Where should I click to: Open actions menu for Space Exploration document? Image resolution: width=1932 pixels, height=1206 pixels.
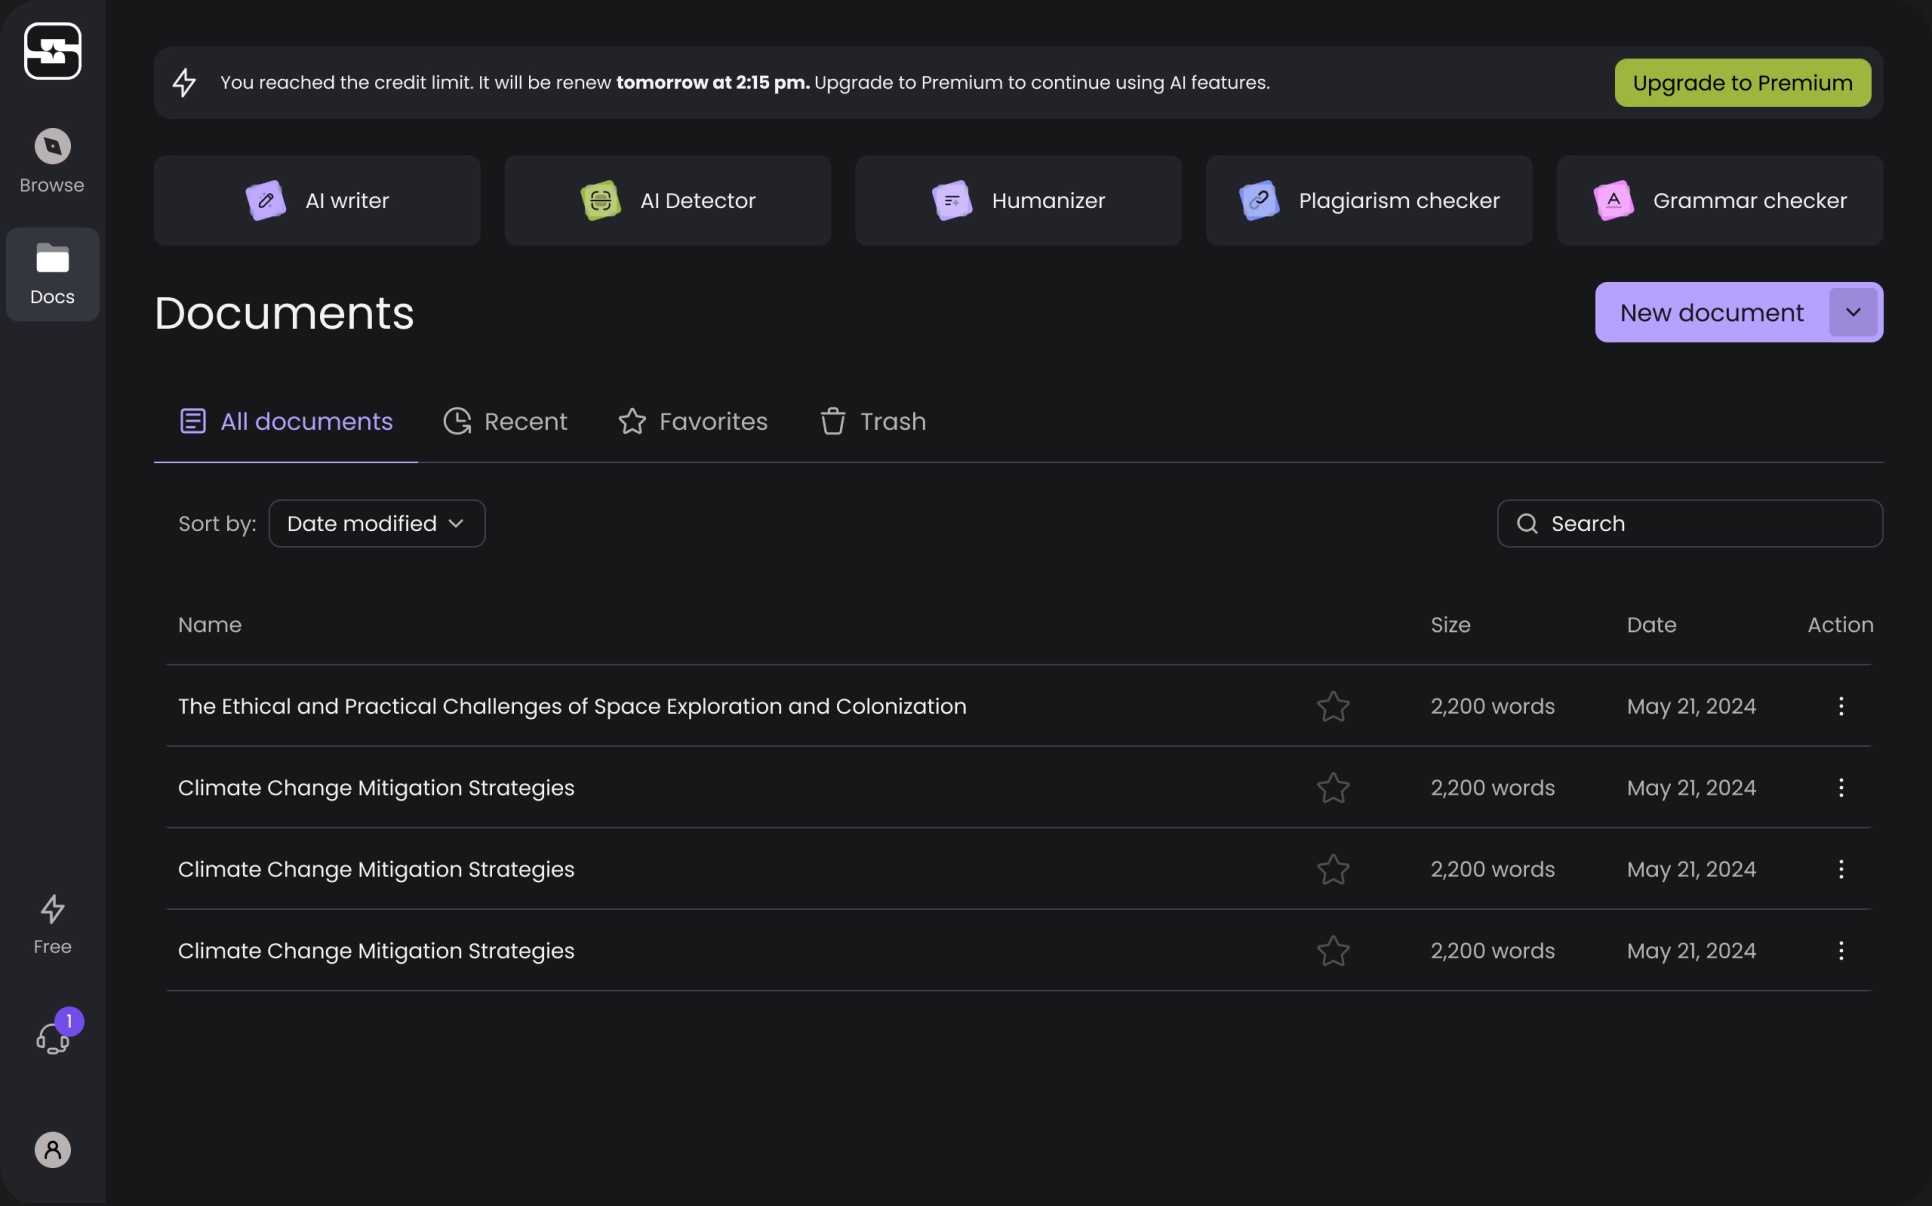(x=1840, y=706)
